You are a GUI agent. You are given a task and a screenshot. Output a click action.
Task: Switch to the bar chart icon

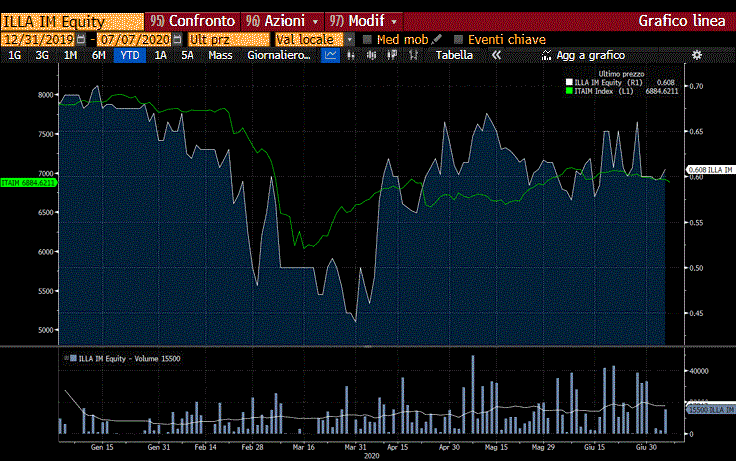pos(351,55)
